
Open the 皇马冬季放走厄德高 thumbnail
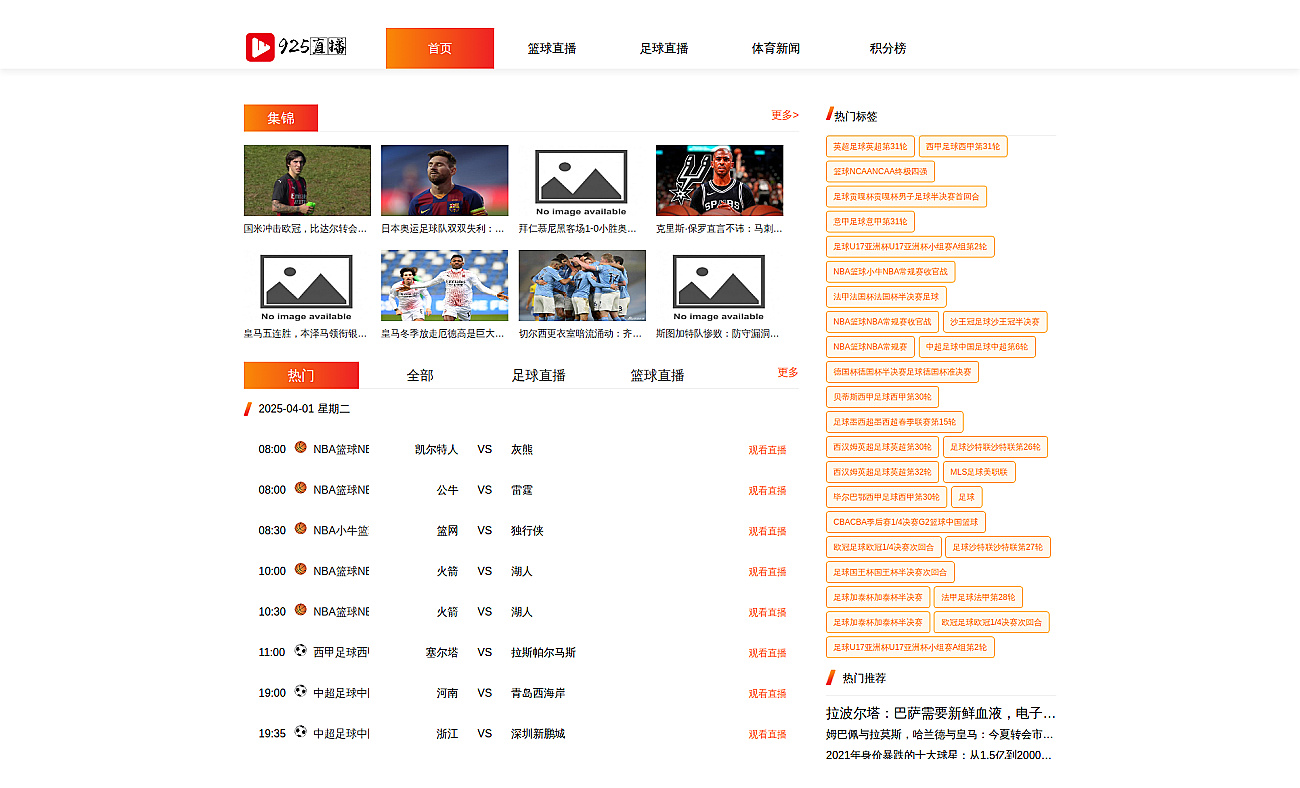(x=444, y=285)
